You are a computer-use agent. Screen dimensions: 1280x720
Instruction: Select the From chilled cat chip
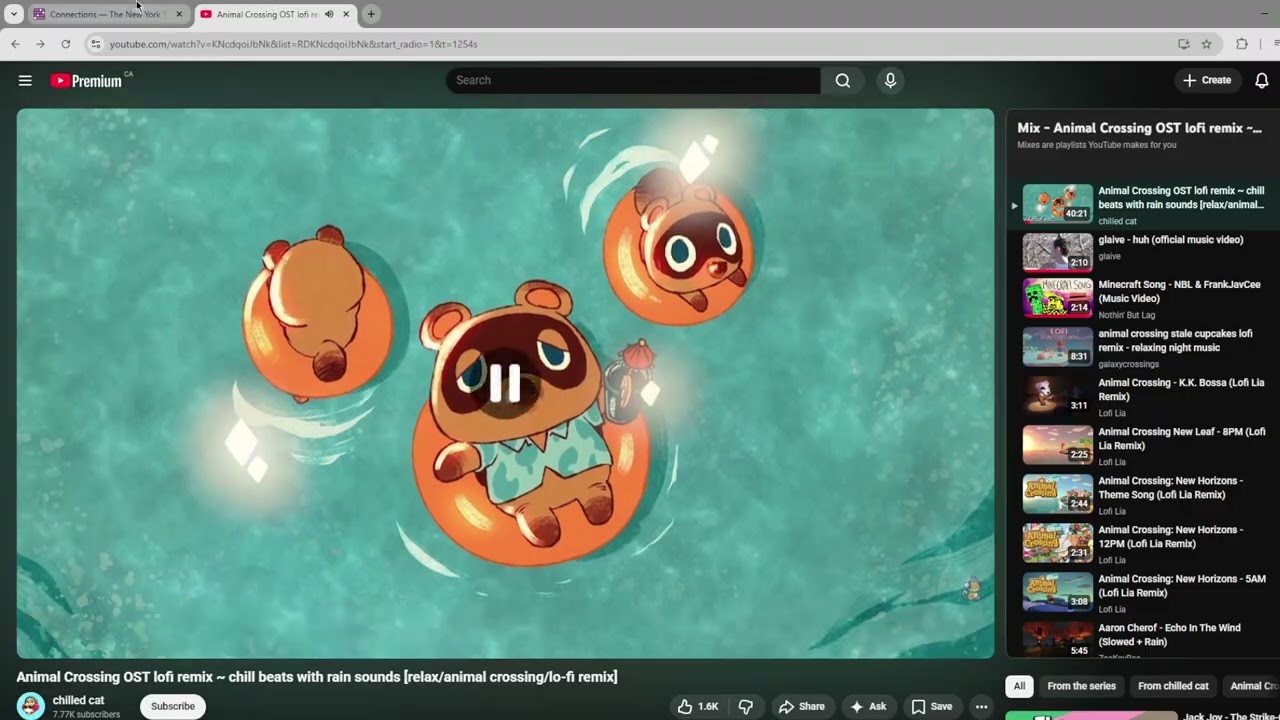(x=1173, y=686)
